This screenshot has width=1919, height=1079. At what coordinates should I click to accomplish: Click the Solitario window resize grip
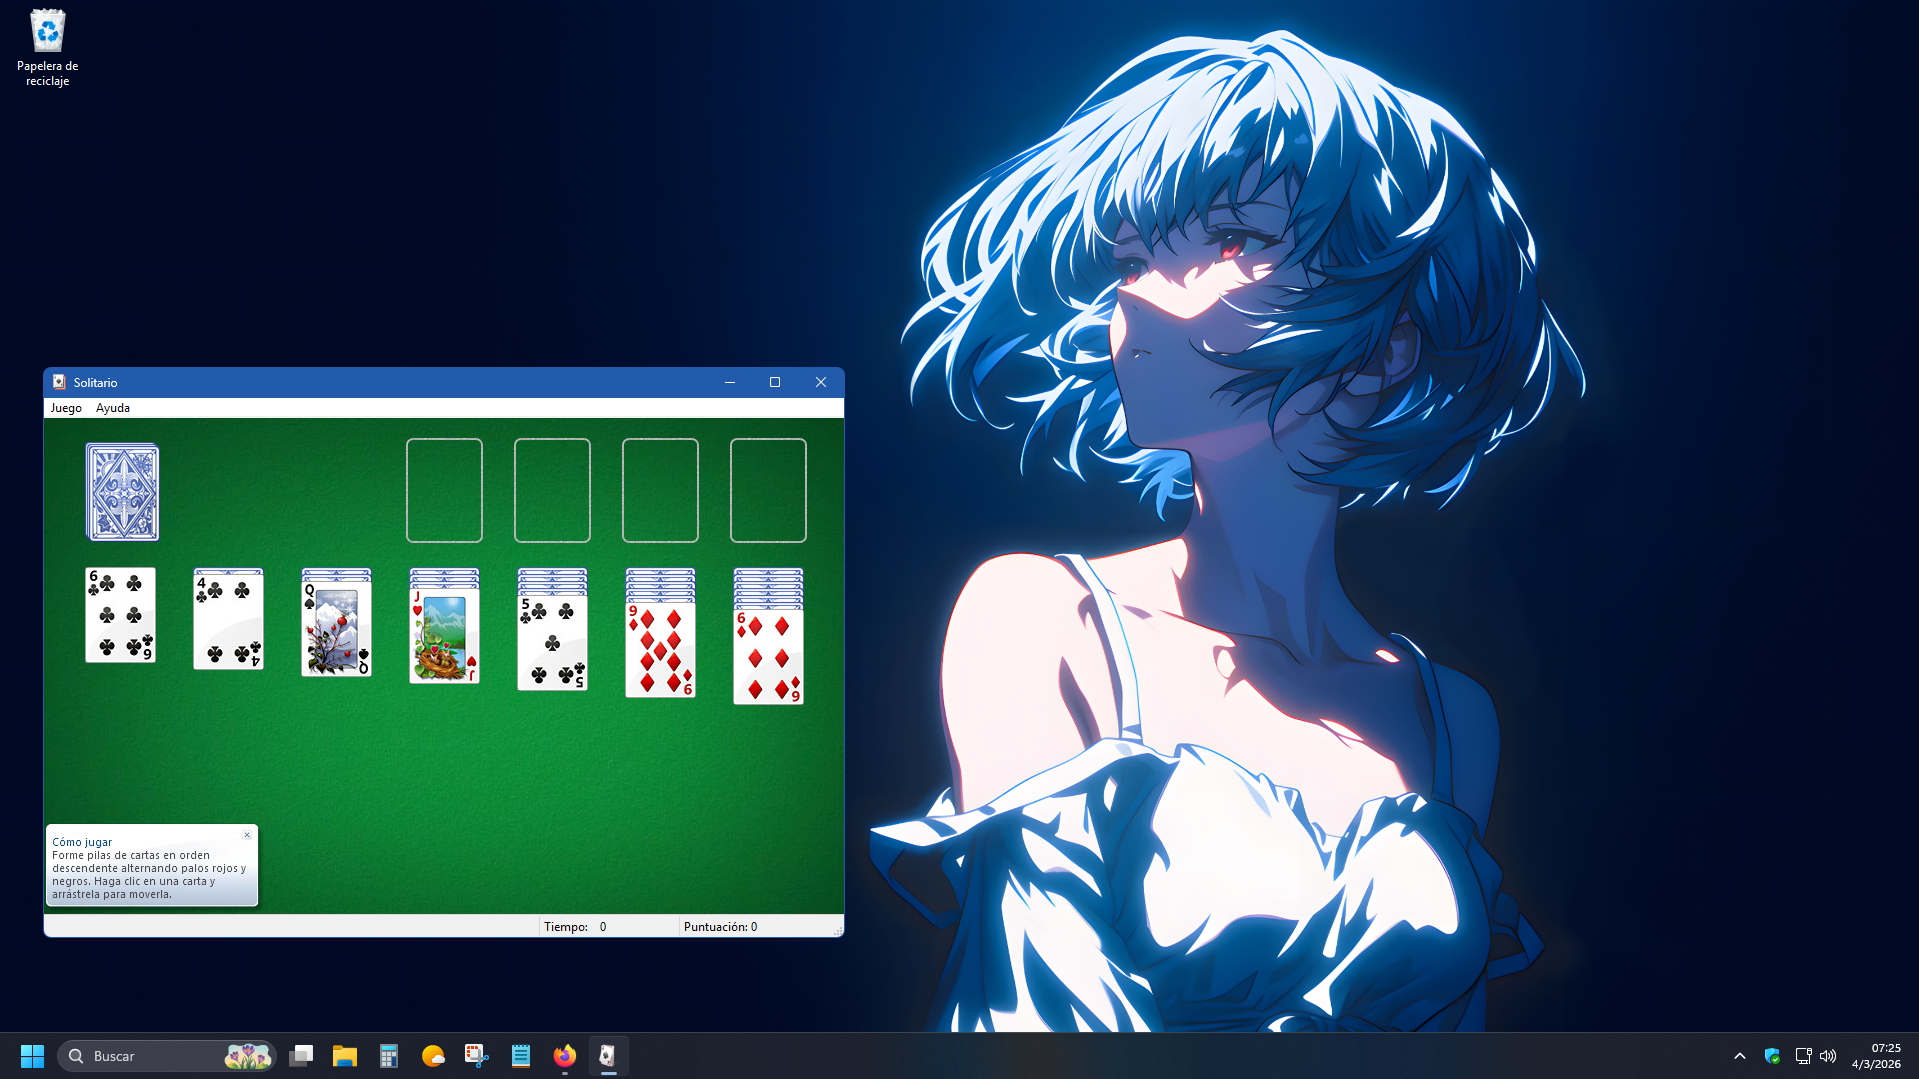[x=838, y=931]
